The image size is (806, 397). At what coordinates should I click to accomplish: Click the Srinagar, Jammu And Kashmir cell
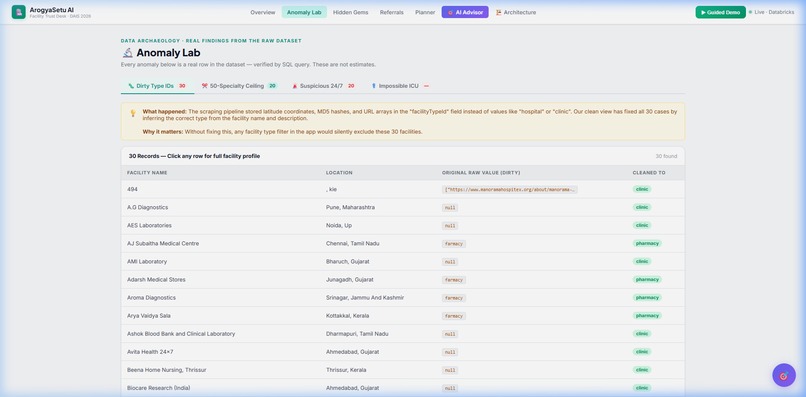coord(365,297)
